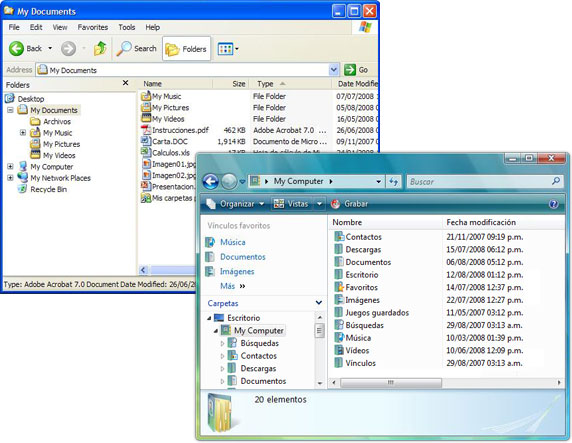The width and height of the screenshot is (572, 443).
Task: Expand Contactos in Carpetas tree
Action: (222, 356)
